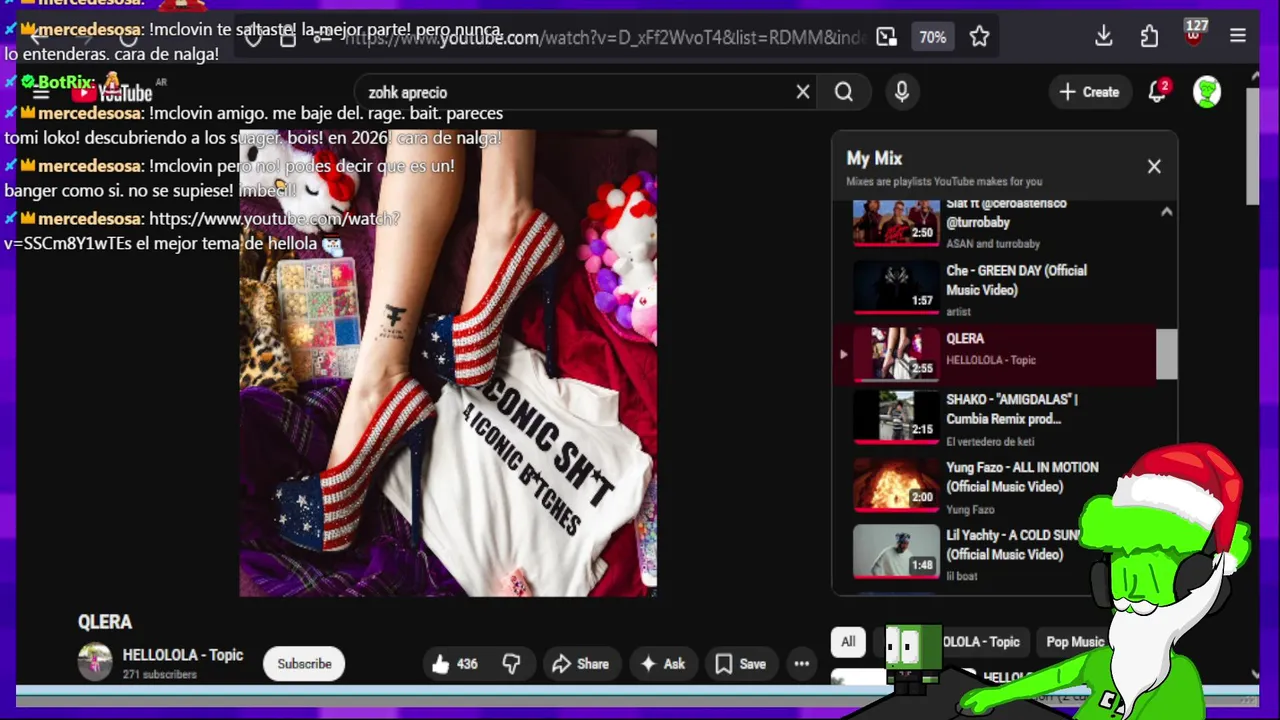The width and height of the screenshot is (1280, 720).
Task: Subscribe to HELLOLOLA - Topic
Action: pyautogui.click(x=304, y=664)
